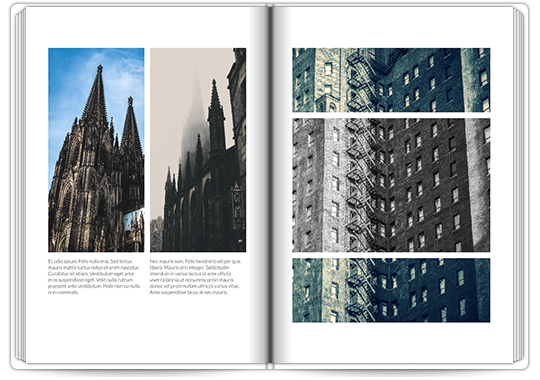The height and width of the screenshot is (380, 540).
Task: Select the large black-and-white building photo
Action: click(391, 185)
